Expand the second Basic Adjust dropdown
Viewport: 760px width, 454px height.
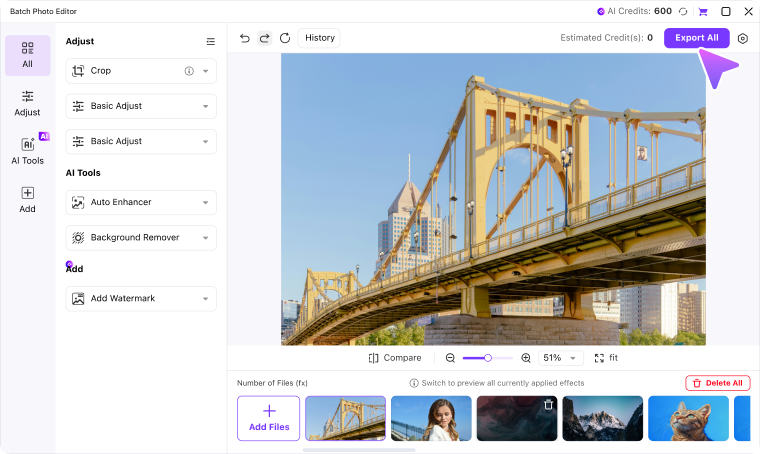tap(206, 141)
